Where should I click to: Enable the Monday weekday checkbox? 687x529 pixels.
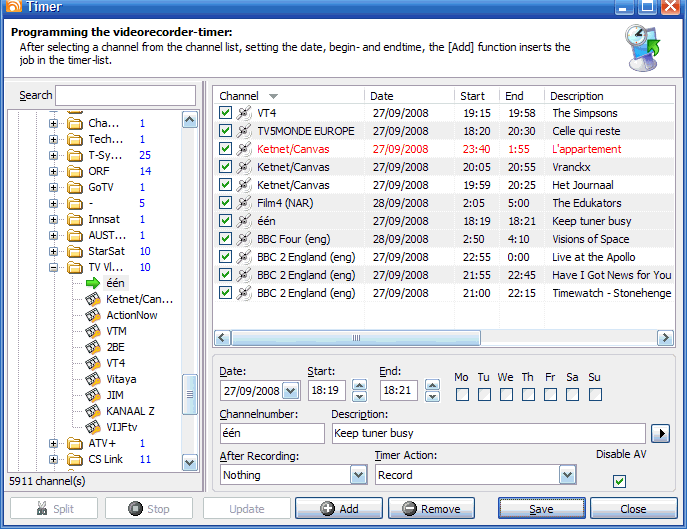[462, 395]
